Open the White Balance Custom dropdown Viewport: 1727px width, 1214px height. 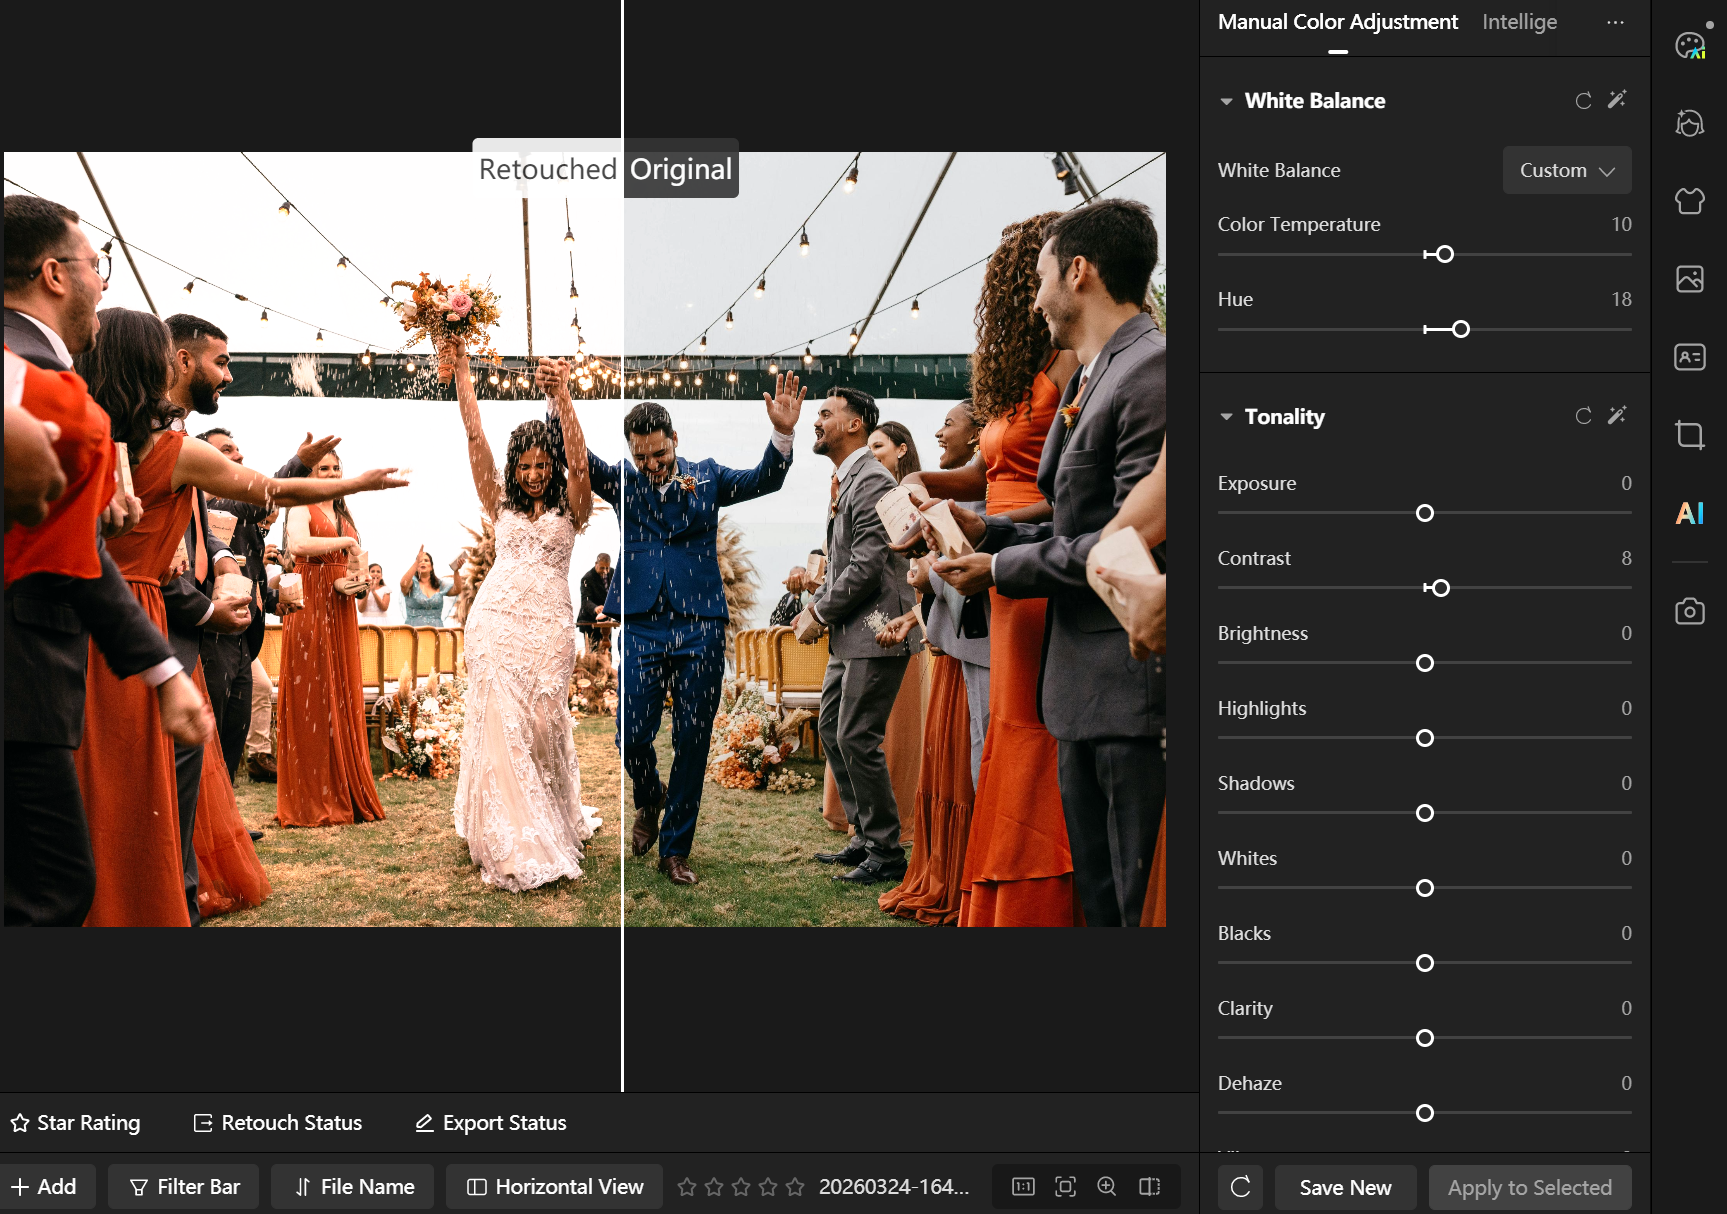pyautogui.click(x=1566, y=170)
